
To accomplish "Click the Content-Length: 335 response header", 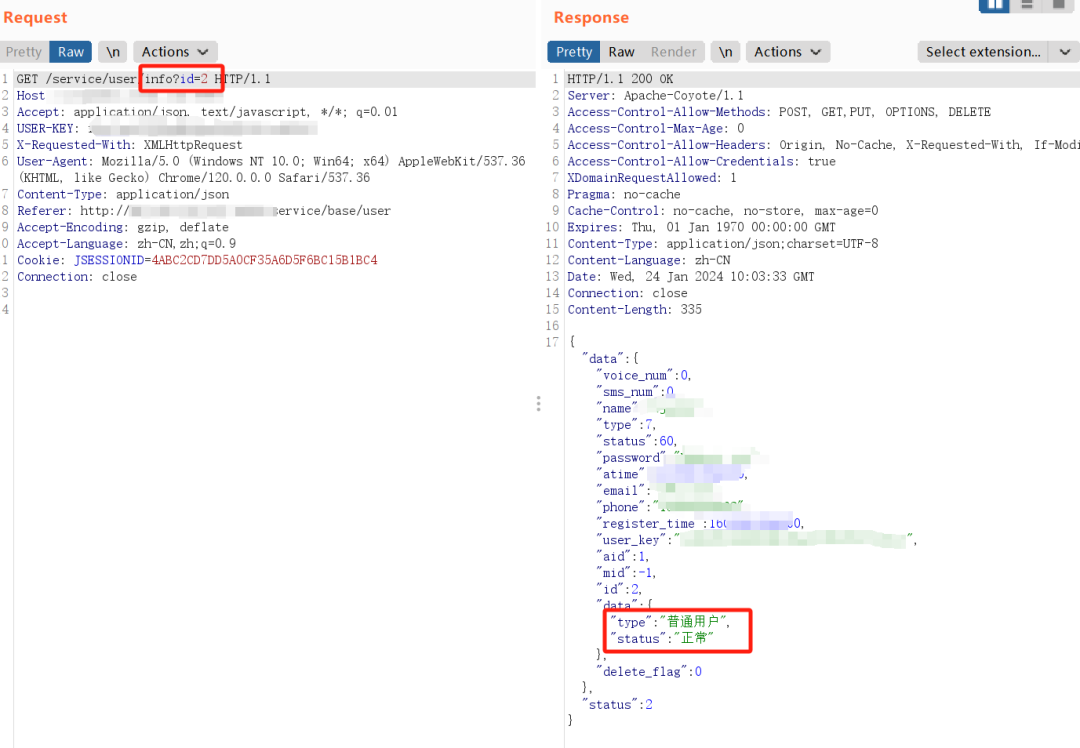I will pos(634,310).
